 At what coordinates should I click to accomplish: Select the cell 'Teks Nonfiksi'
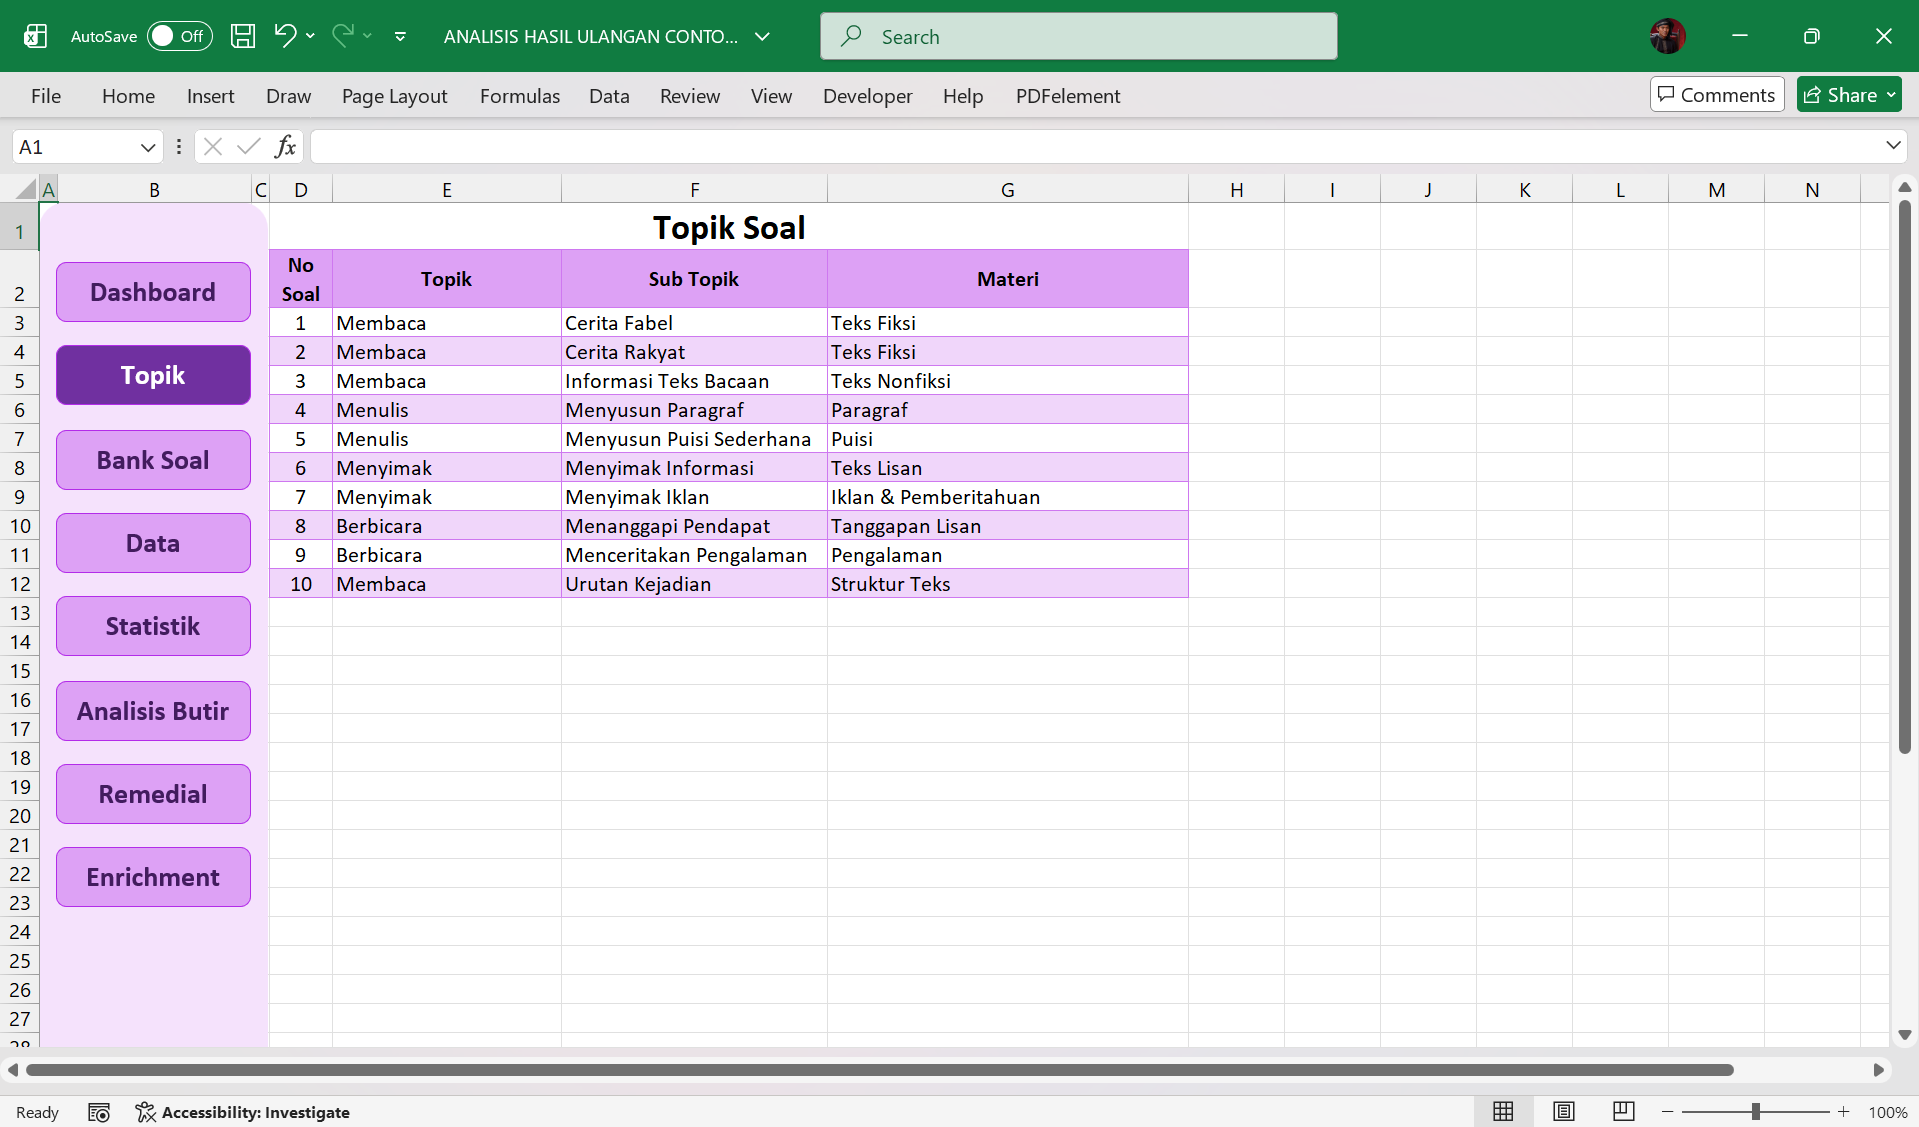click(1007, 381)
